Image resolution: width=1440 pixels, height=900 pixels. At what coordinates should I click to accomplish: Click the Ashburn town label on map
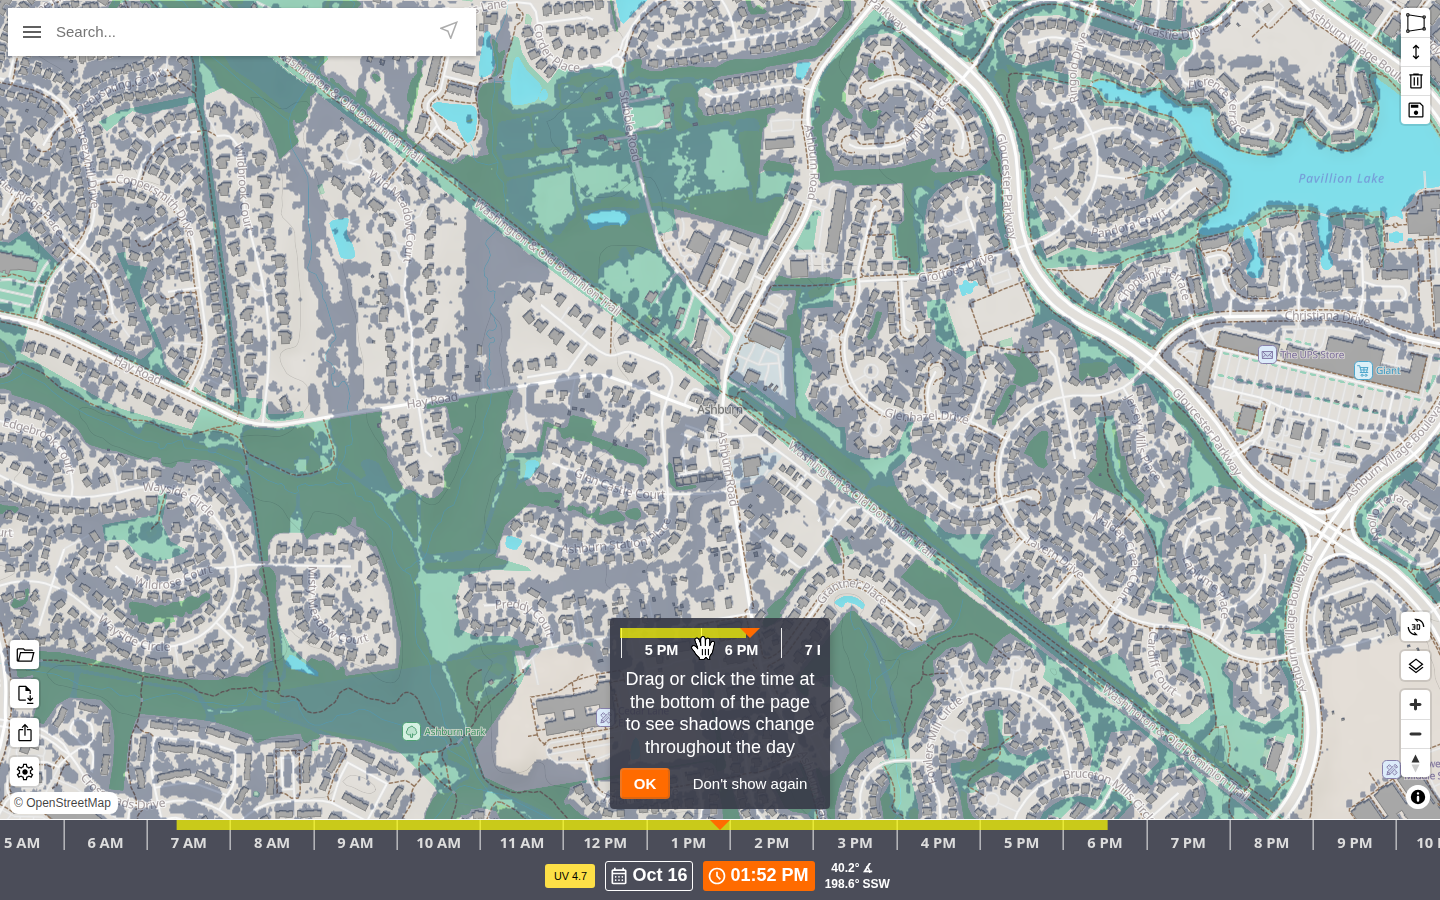pos(720,410)
